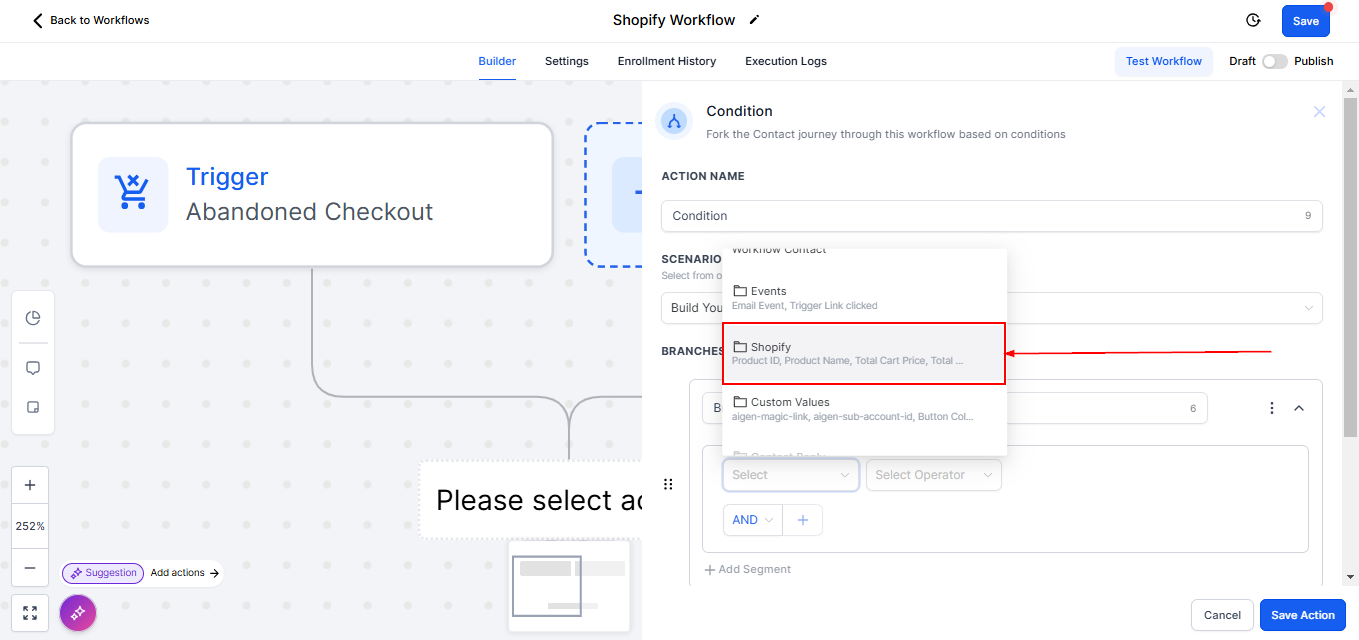The image size is (1359, 640).
Task: Open the purple AI assistant button
Action: point(78,612)
